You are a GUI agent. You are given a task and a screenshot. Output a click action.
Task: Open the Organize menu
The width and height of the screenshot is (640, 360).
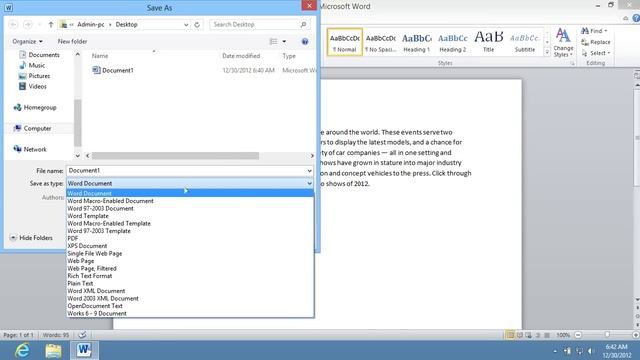click(x=27, y=41)
